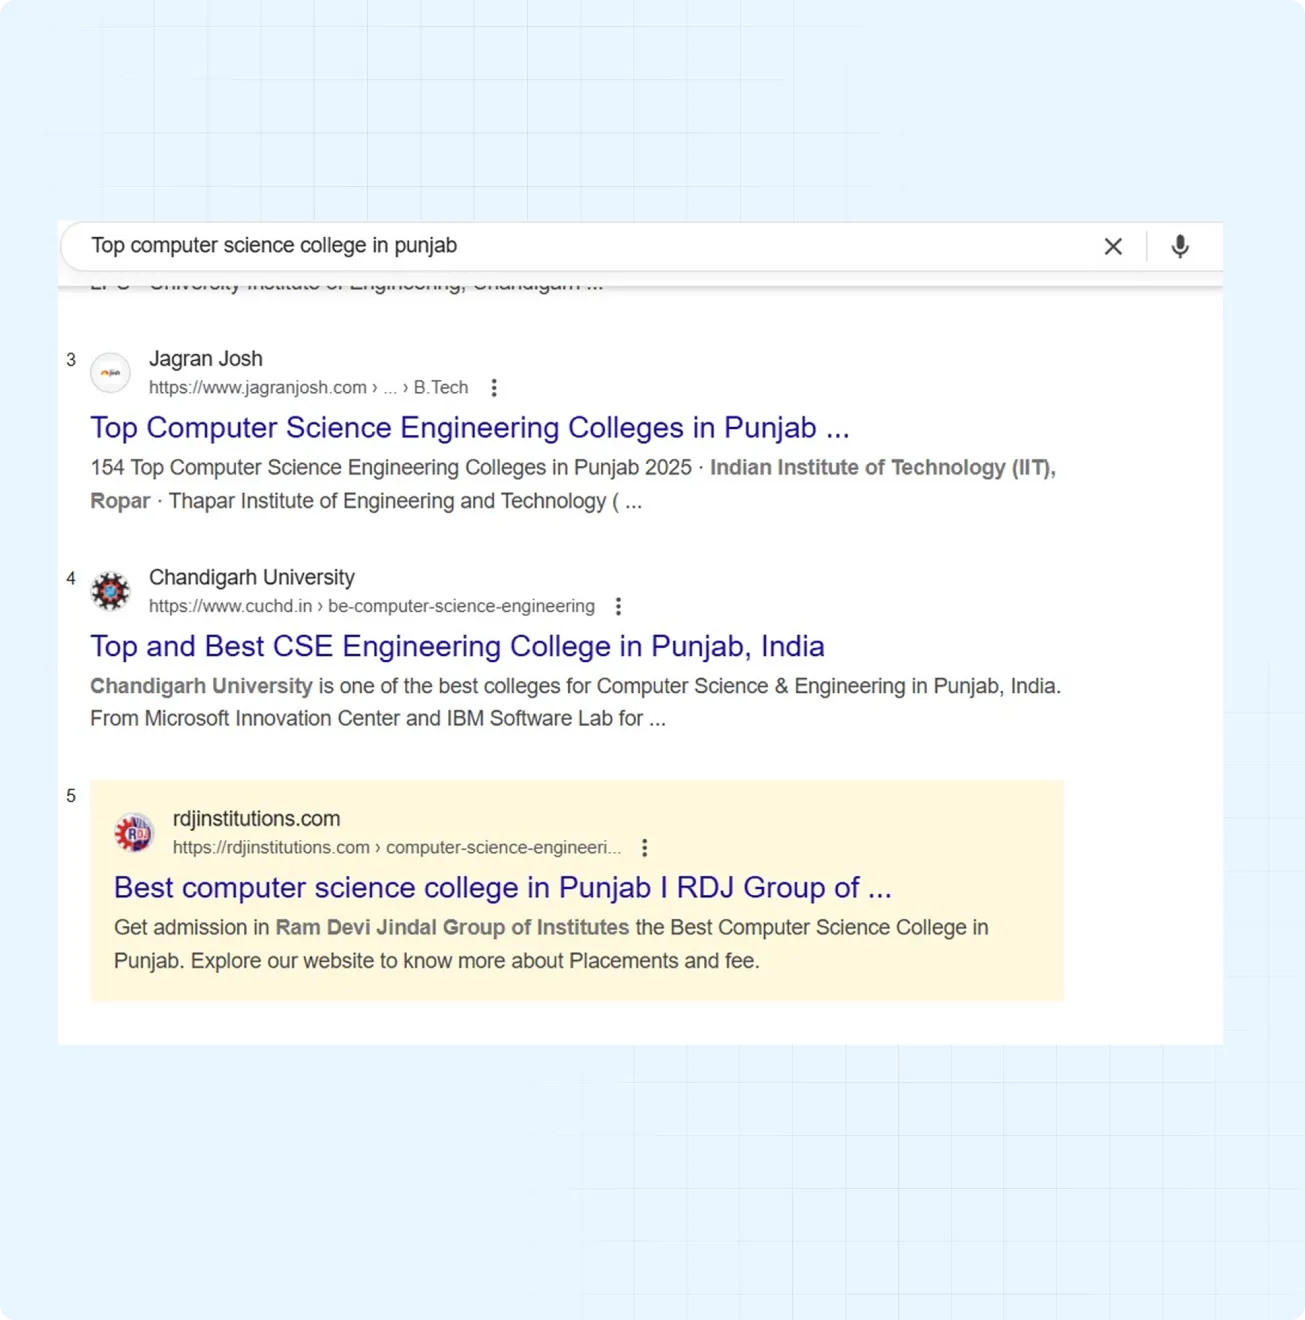This screenshot has height=1320, width=1305.
Task: Open three-dot menu next to rdjinstitutions URL
Action: pyautogui.click(x=645, y=848)
